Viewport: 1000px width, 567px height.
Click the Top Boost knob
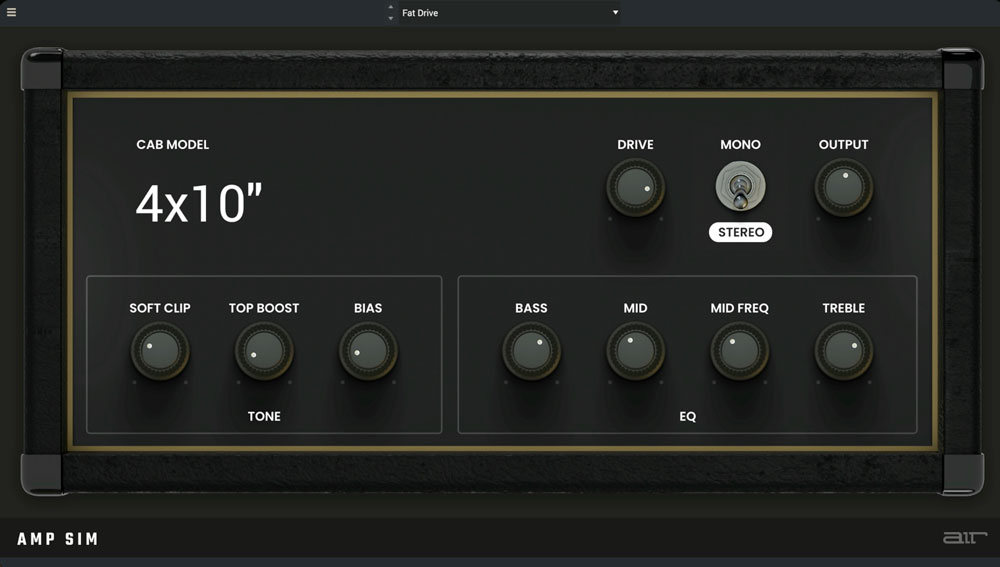coord(264,351)
